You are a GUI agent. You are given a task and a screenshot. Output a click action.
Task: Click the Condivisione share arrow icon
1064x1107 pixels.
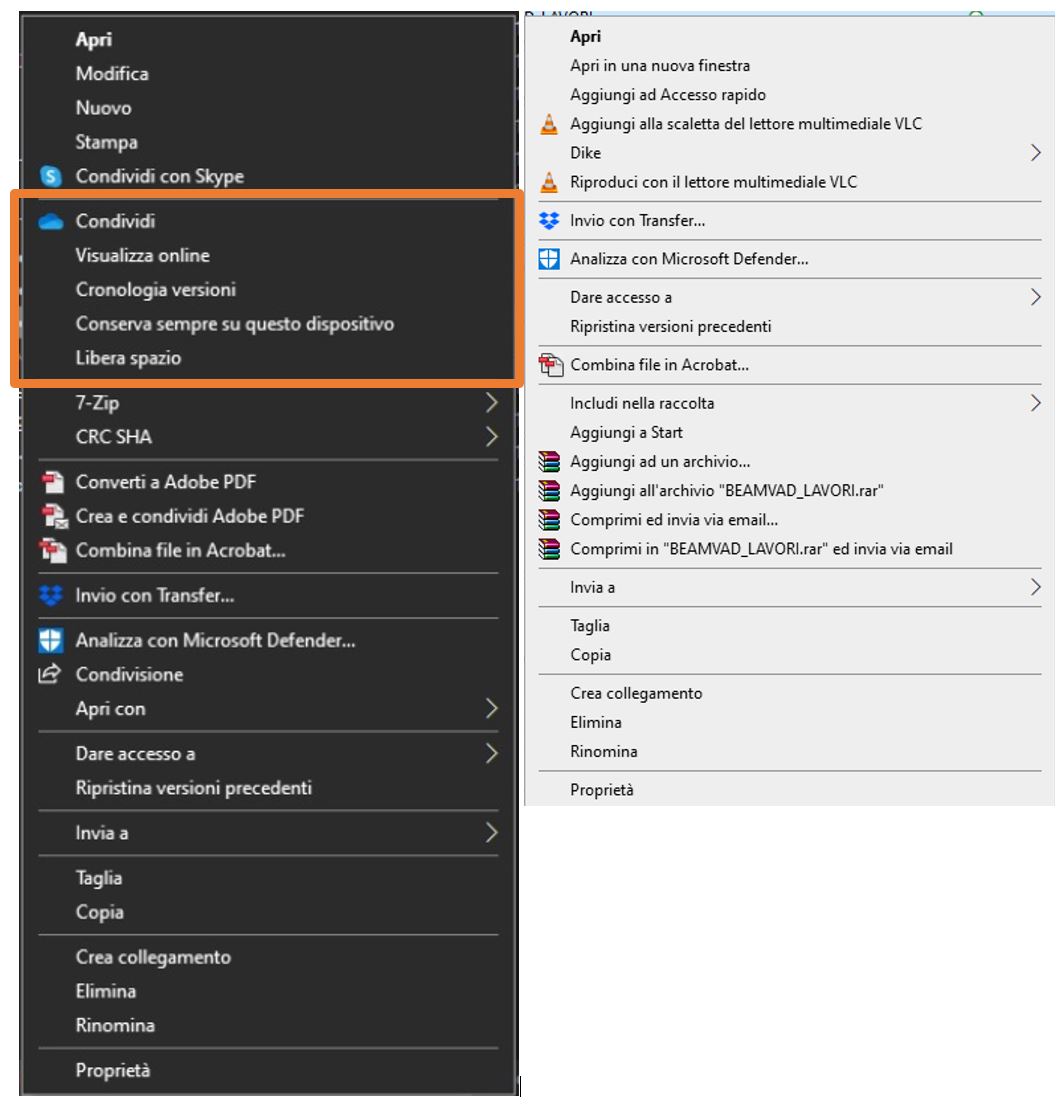tap(49, 674)
